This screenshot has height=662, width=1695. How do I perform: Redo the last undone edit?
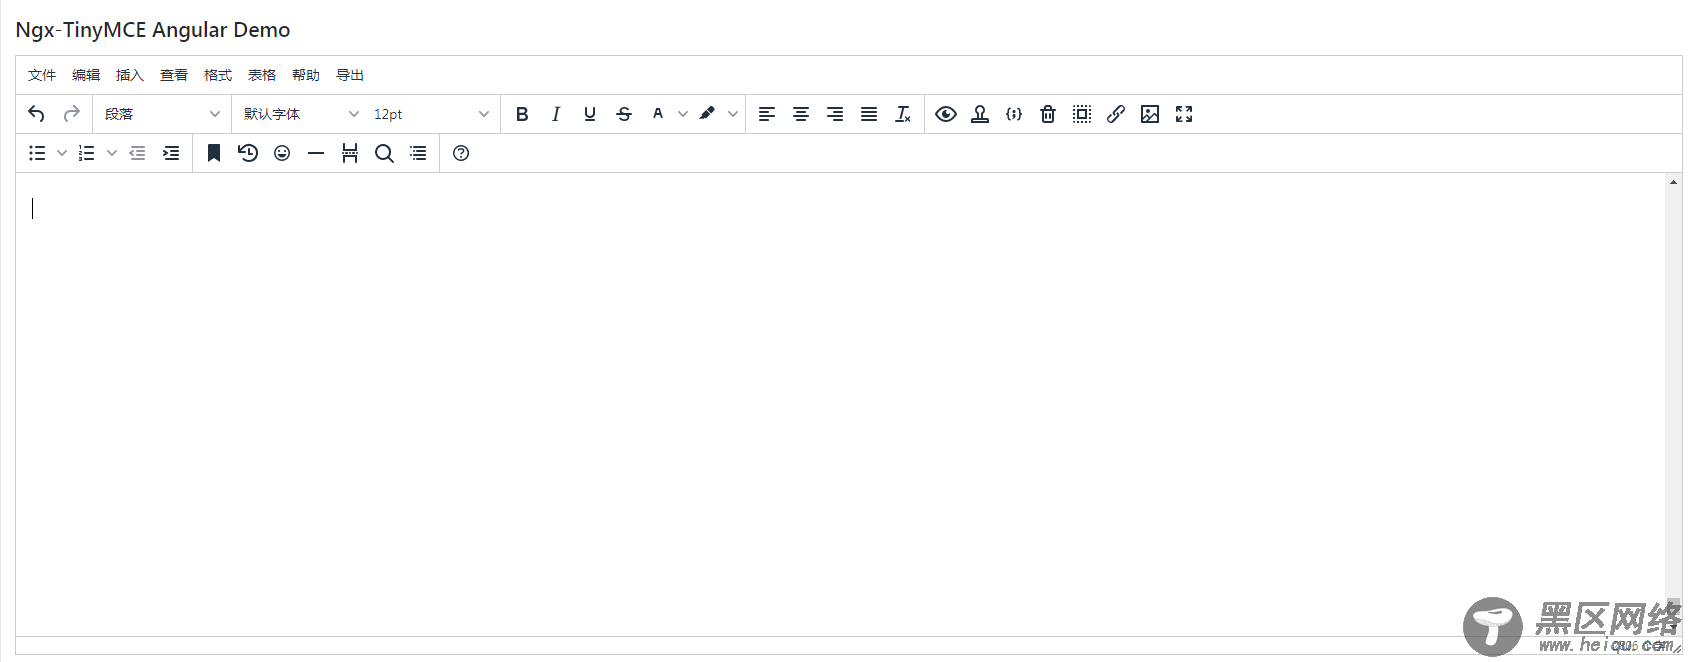pos(71,114)
